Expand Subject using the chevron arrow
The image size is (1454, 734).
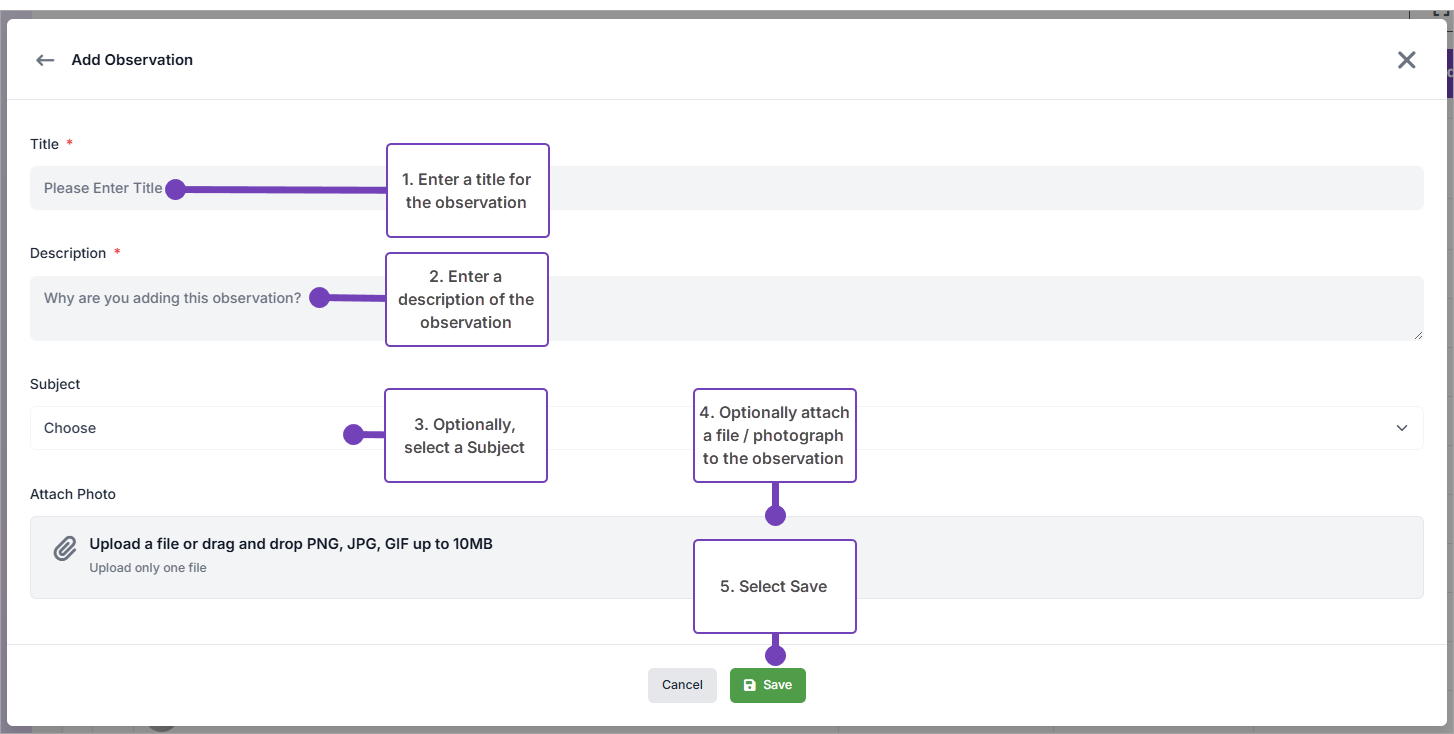(1402, 428)
